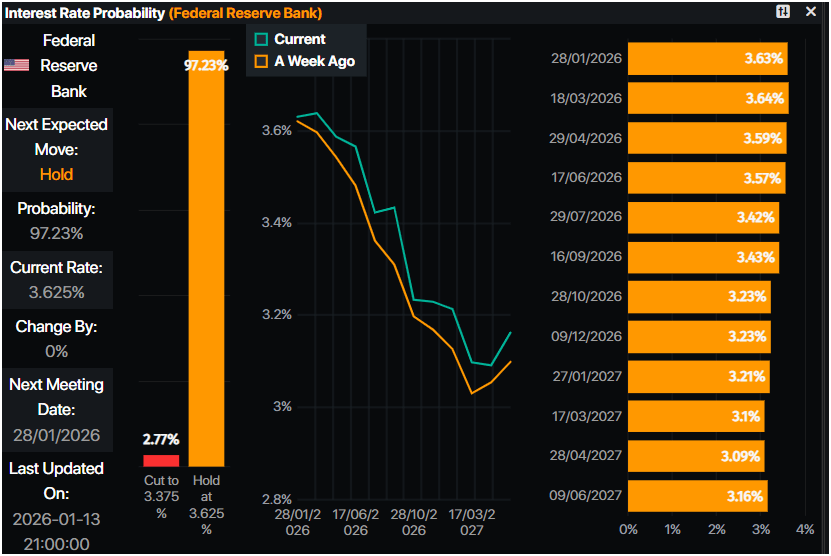Close the Interest Rate Probability widget

(x=811, y=12)
